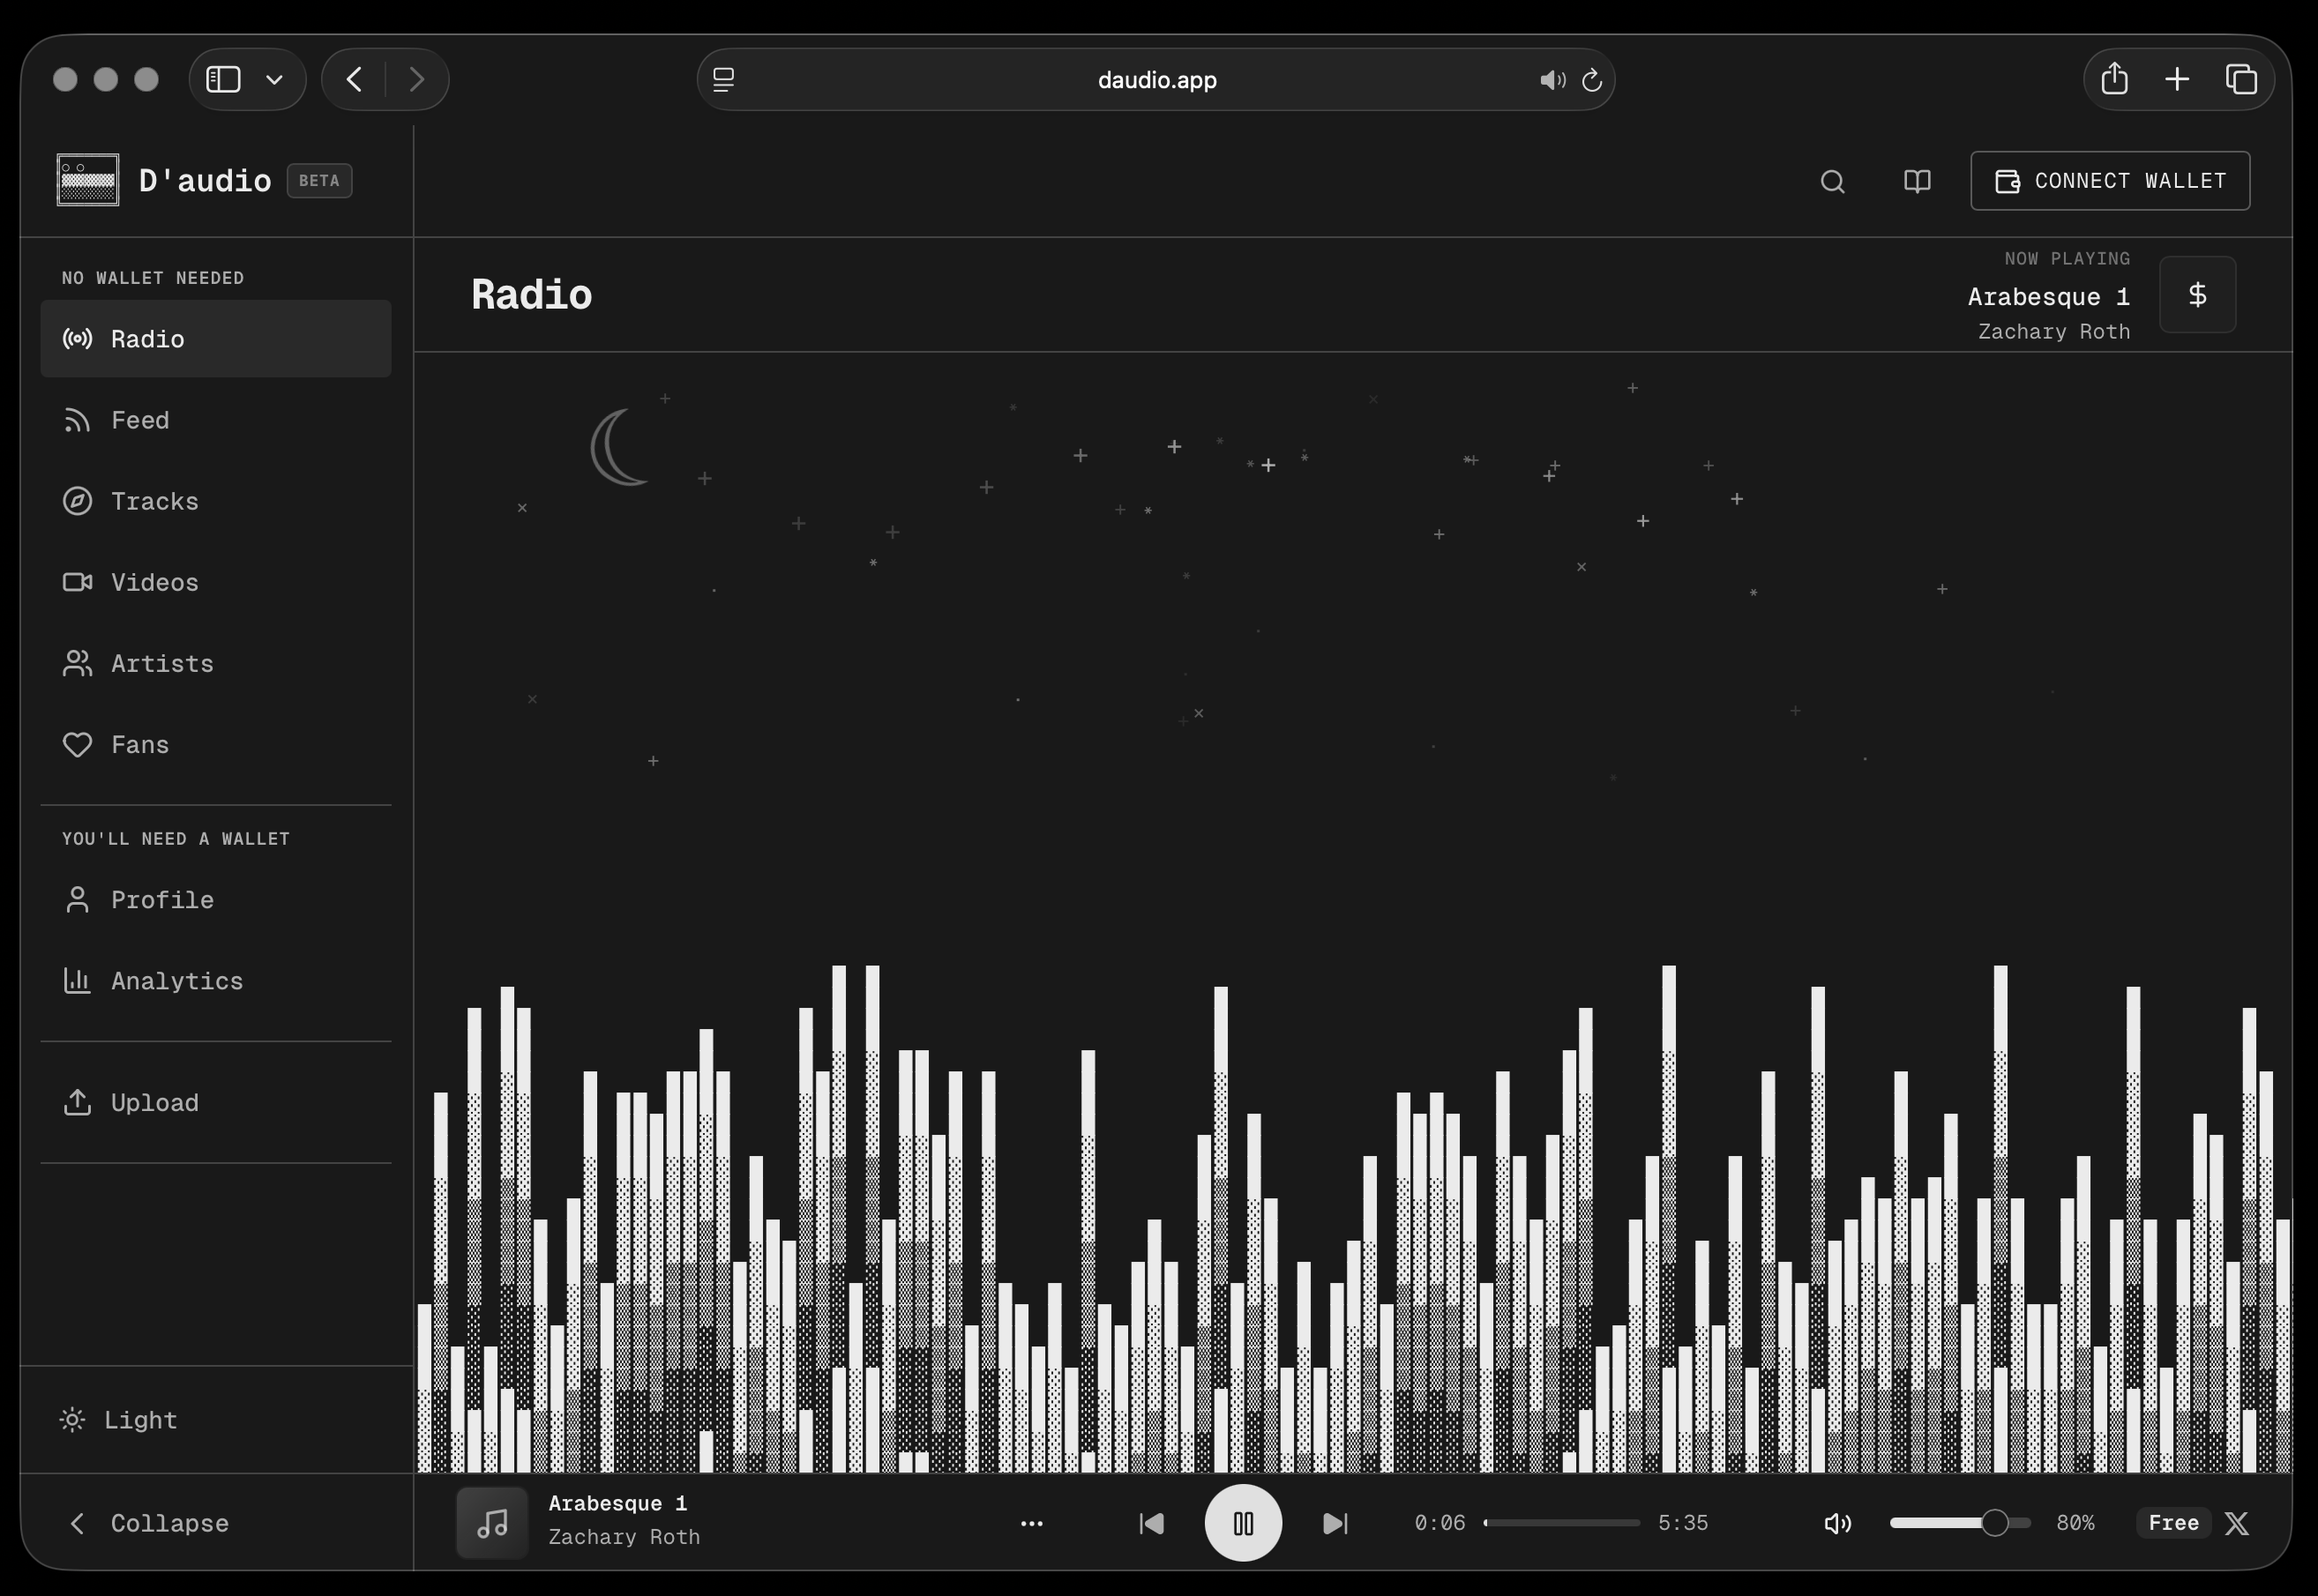
Task: Pause the currently playing track
Action: click(x=1243, y=1522)
